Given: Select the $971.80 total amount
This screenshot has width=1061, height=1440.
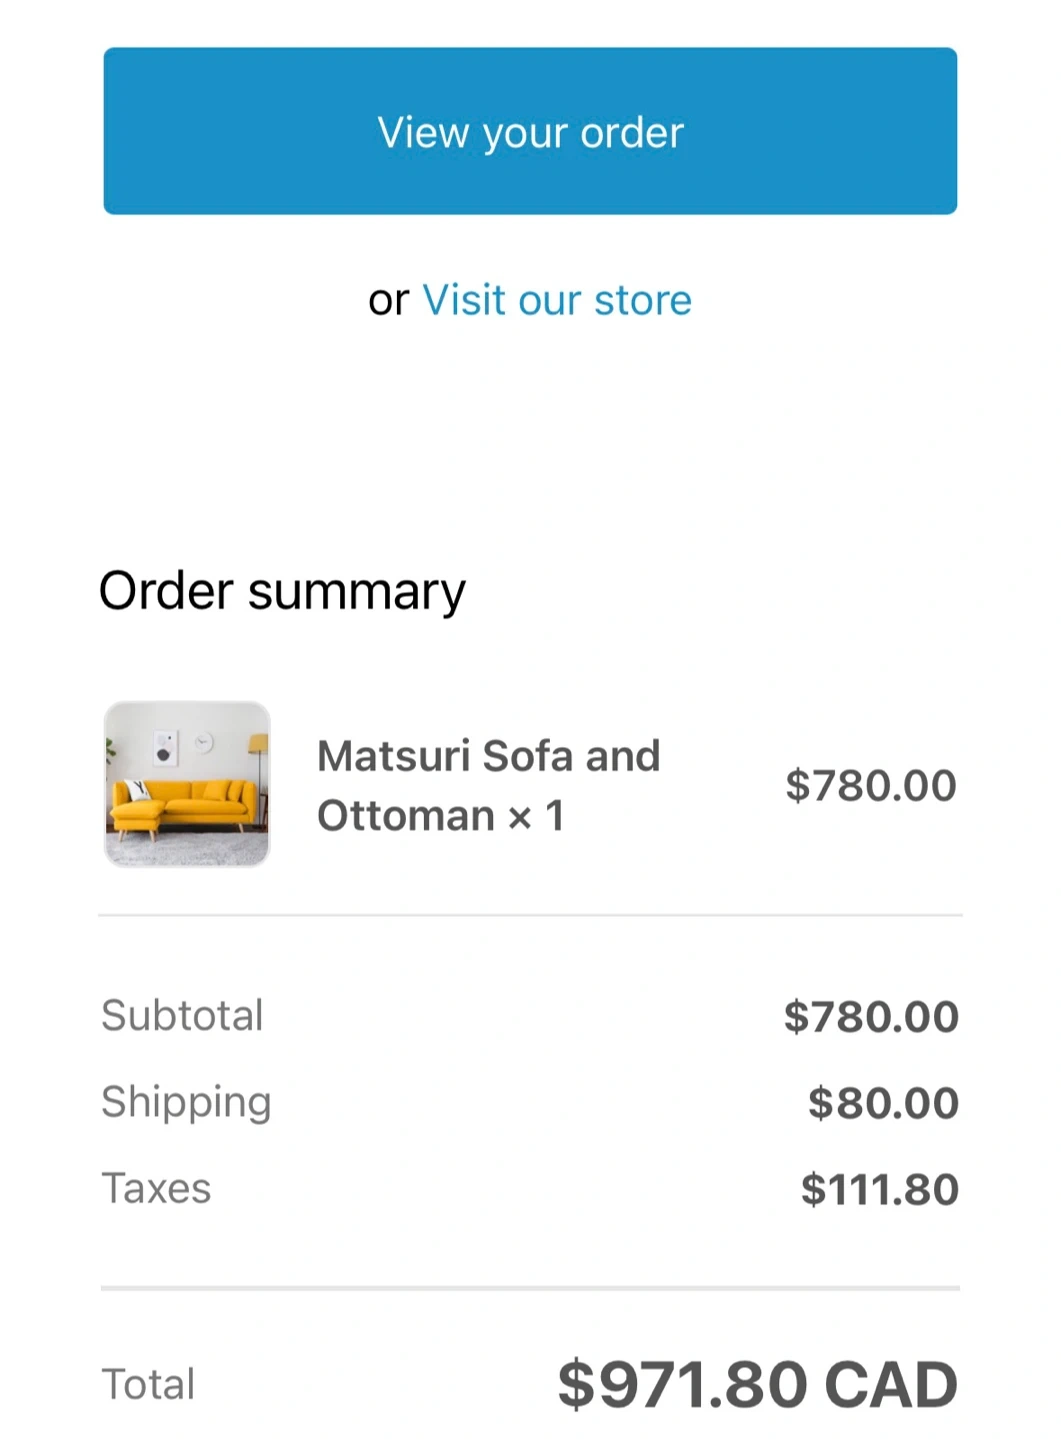Looking at the screenshot, I should click(682, 1385).
